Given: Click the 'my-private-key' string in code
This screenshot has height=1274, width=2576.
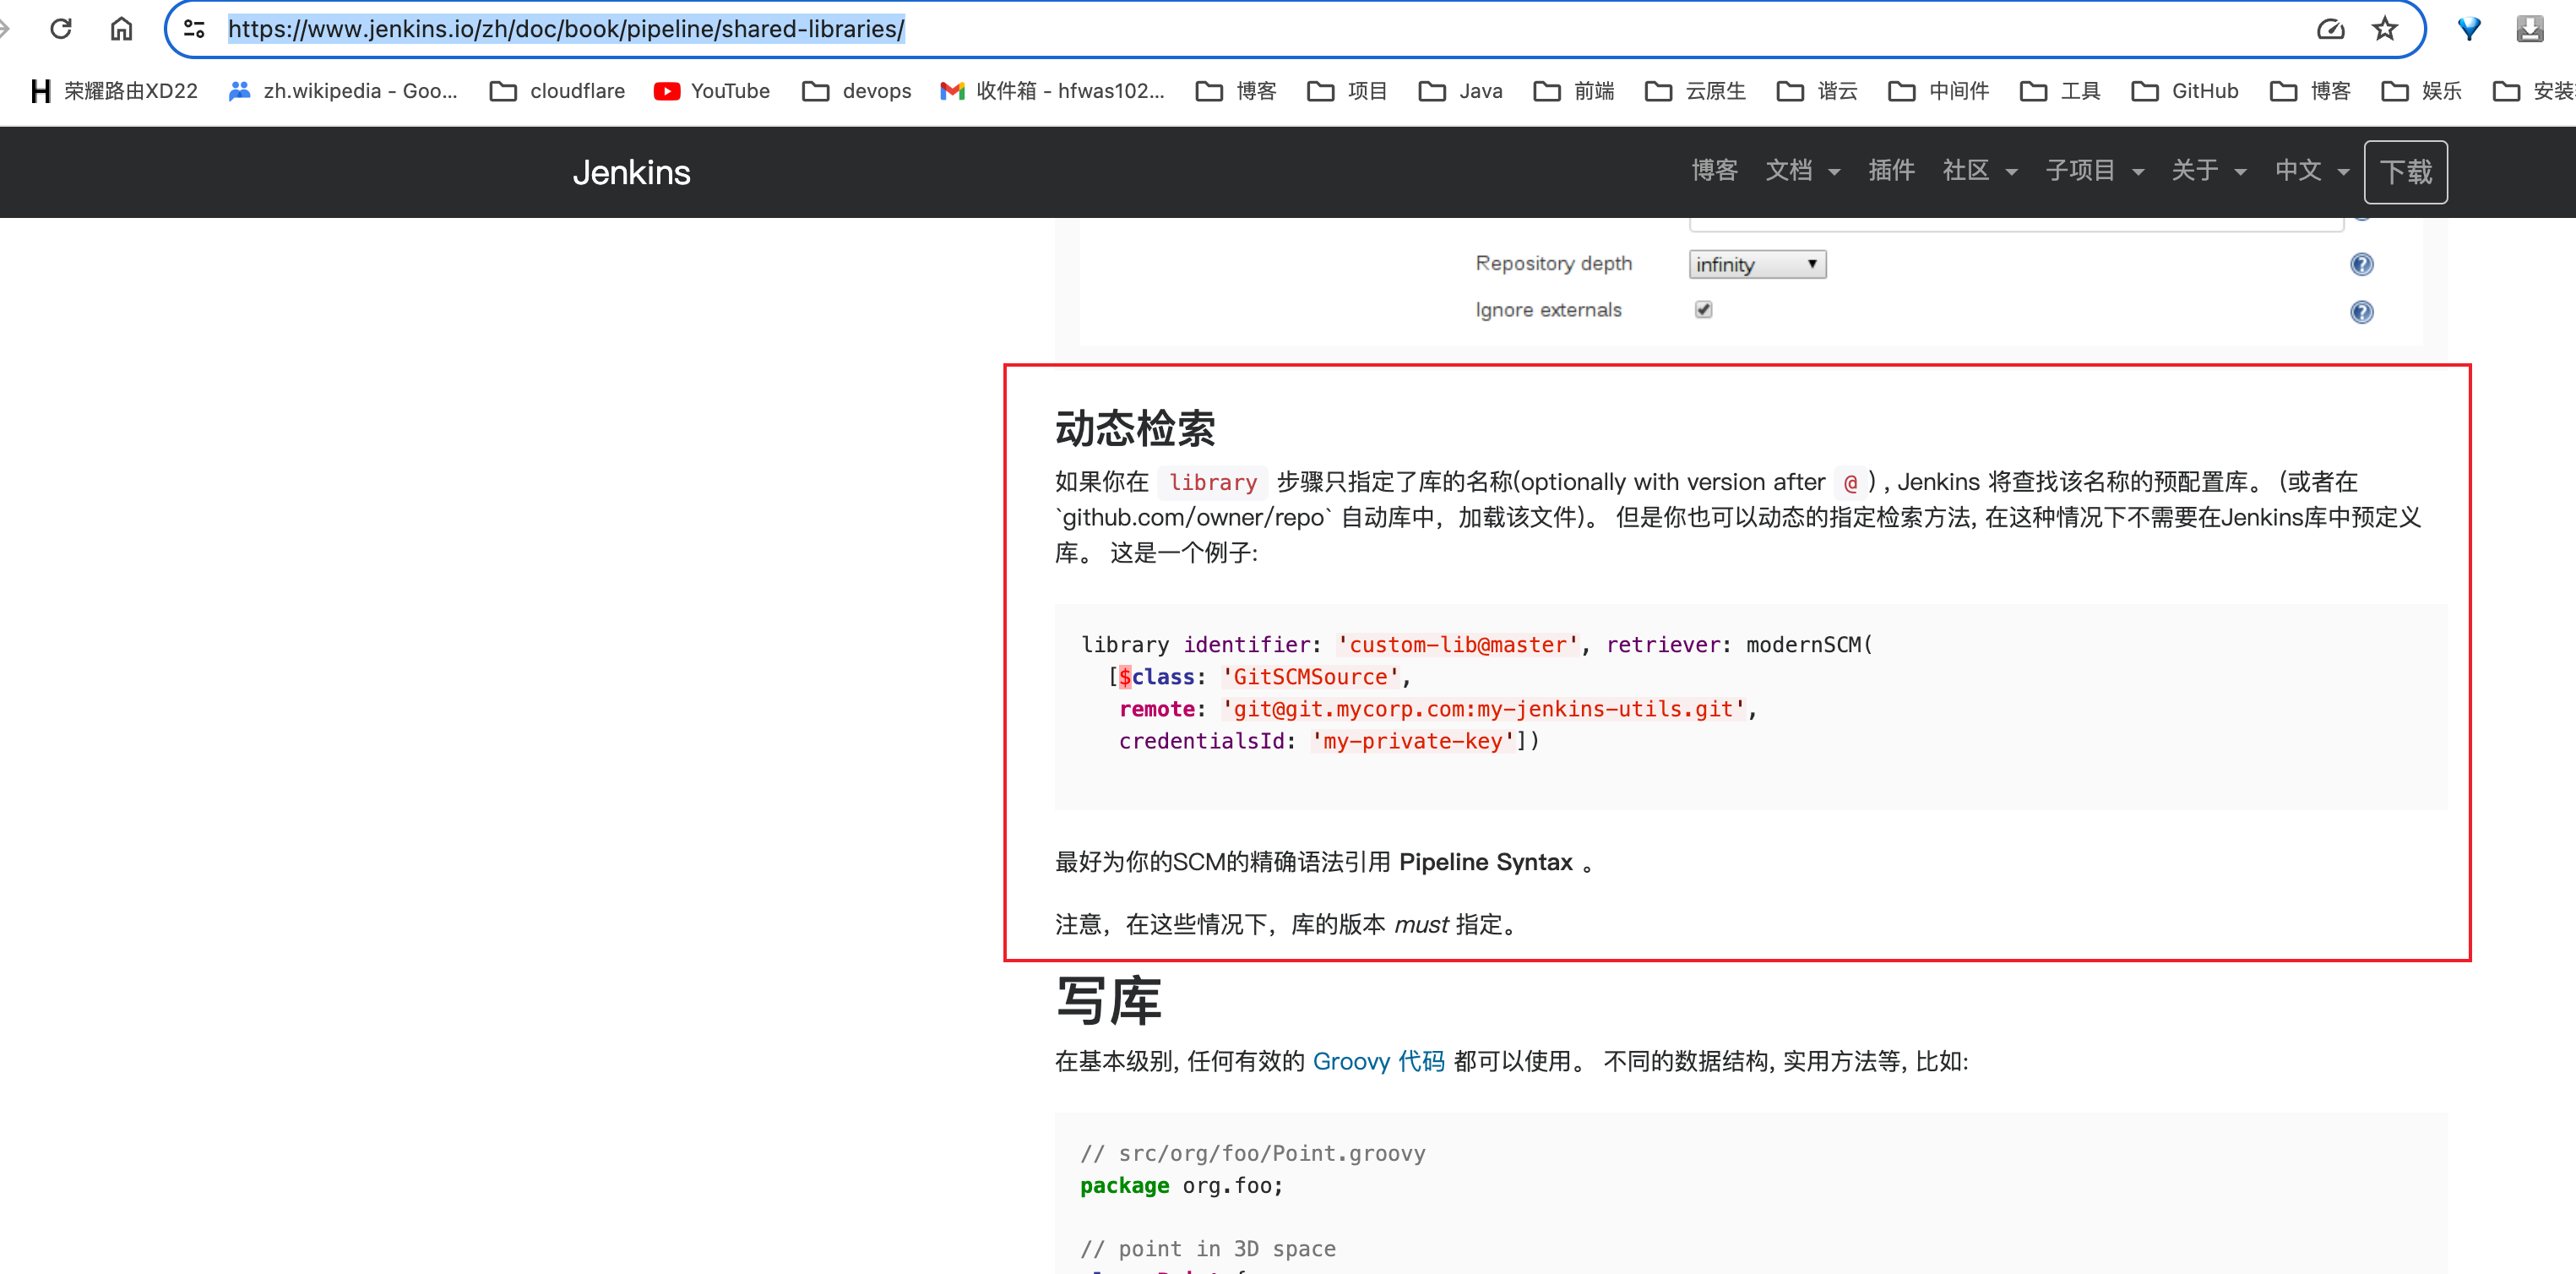Looking at the screenshot, I should coord(1413,741).
